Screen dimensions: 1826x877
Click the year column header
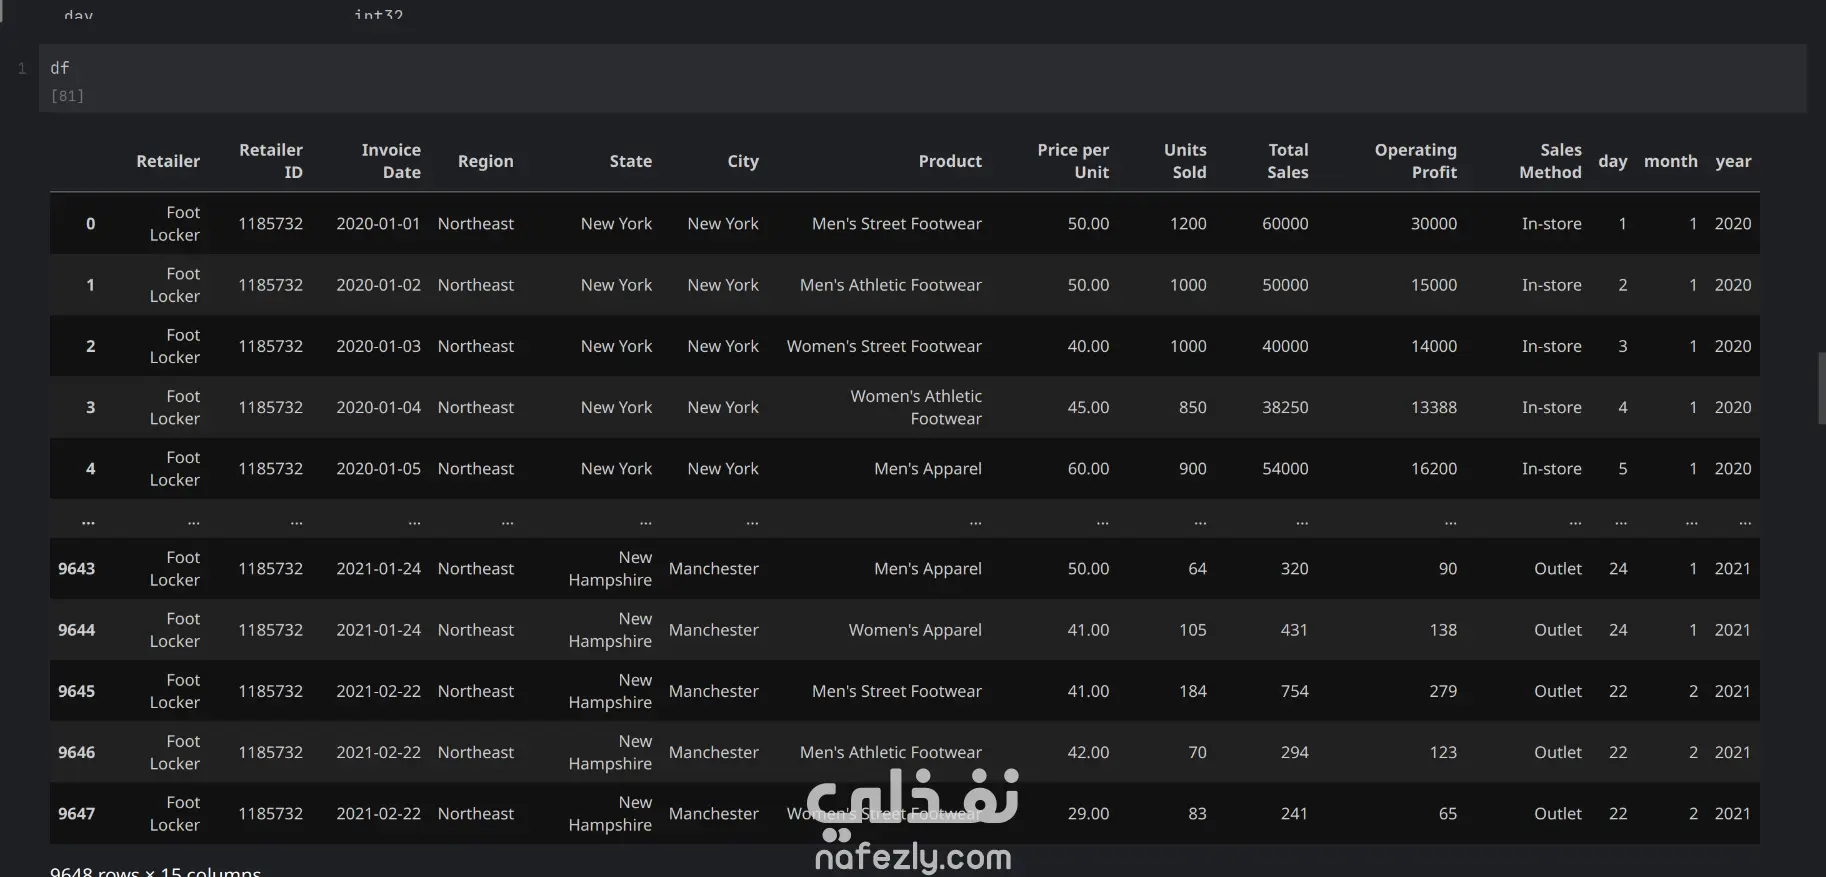1733,161
